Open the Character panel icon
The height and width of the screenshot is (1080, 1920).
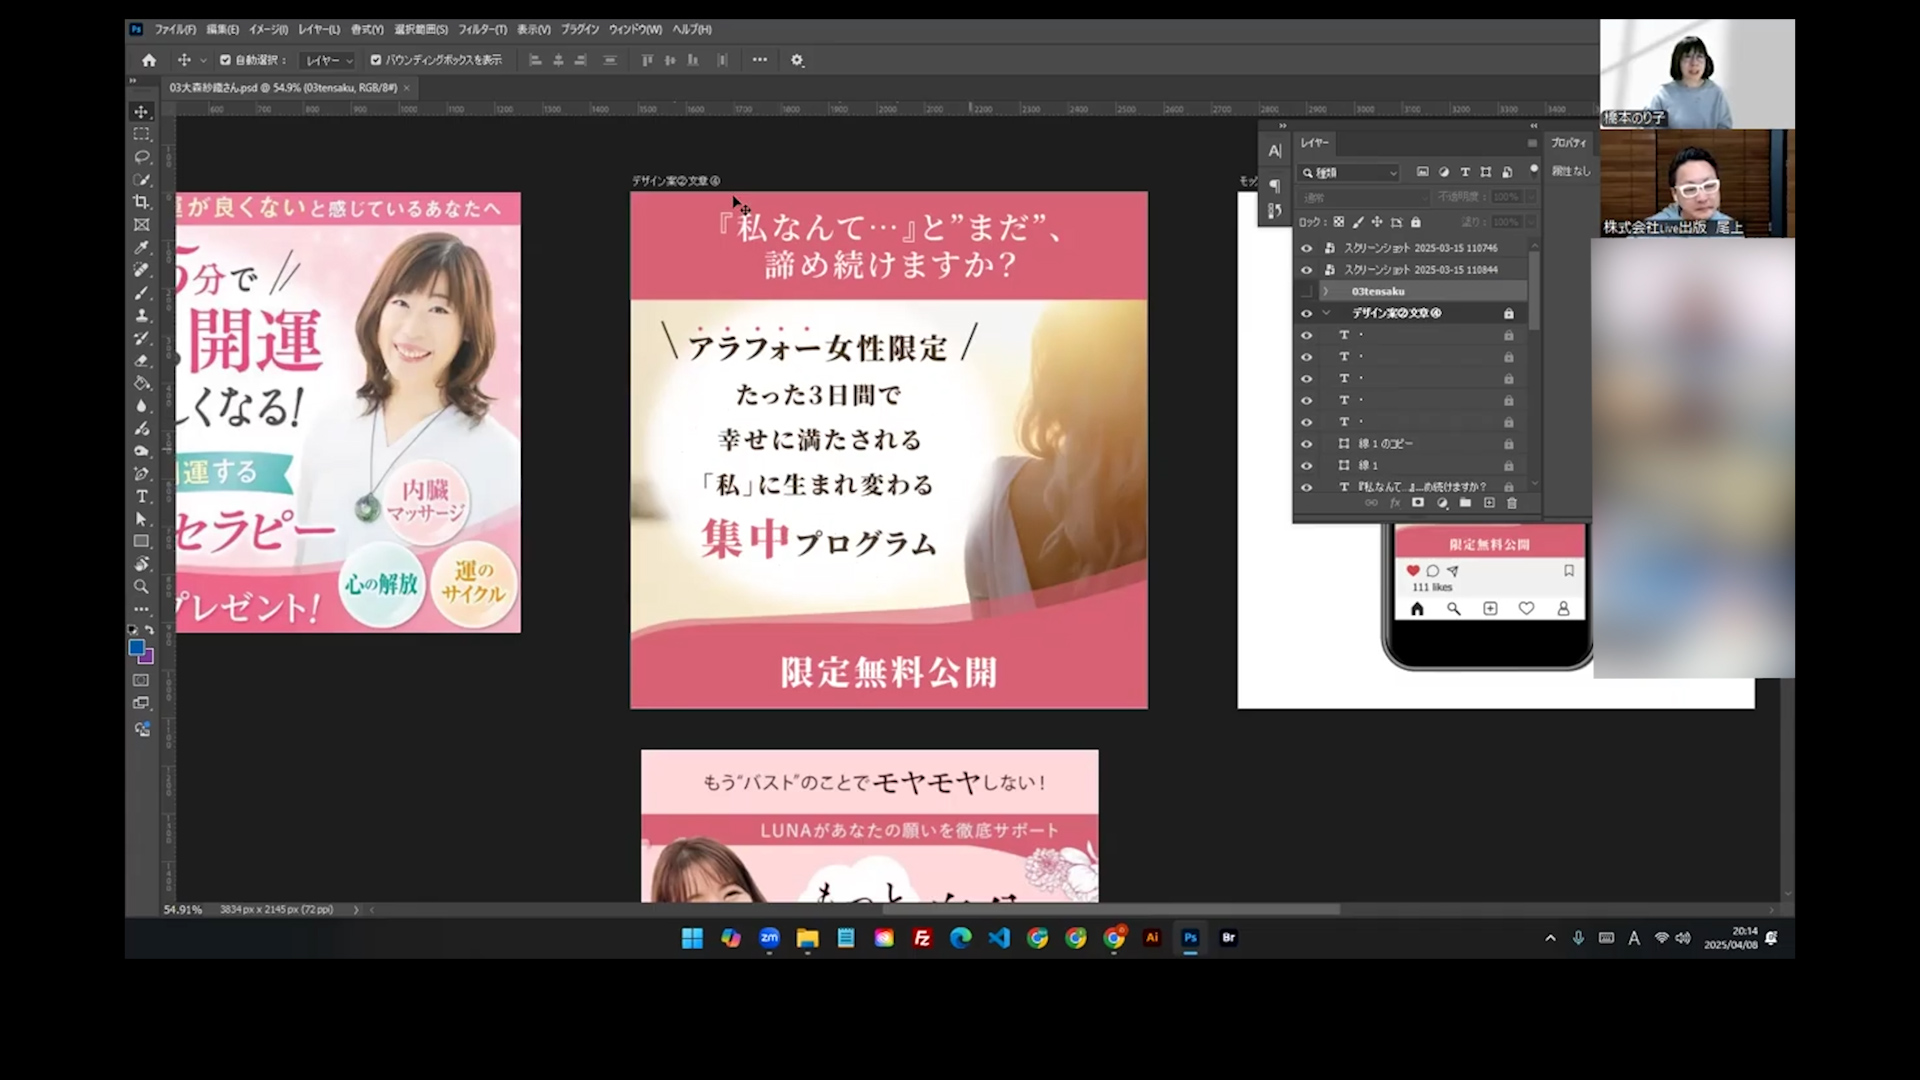pos(1275,151)
